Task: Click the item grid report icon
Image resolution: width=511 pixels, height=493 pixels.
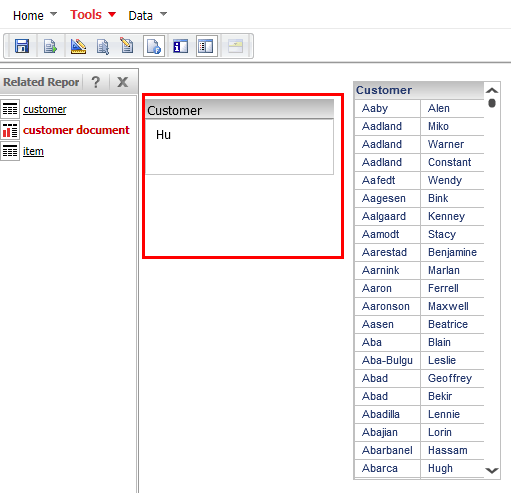Action: point(10,151)
